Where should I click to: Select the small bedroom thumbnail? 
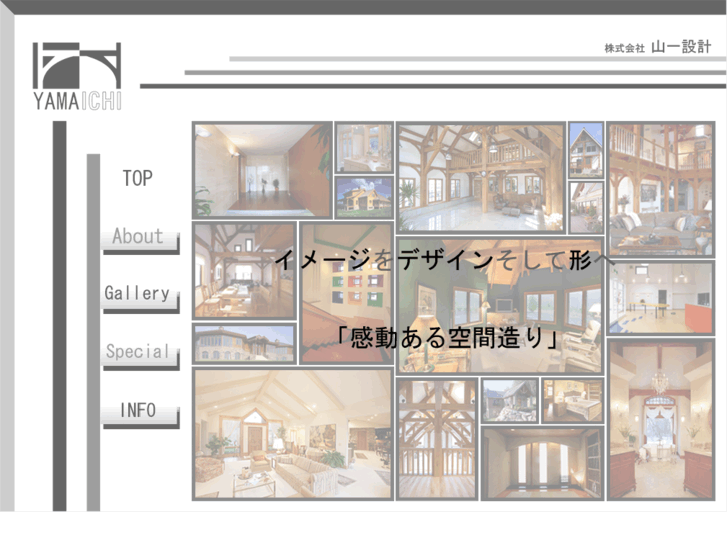(573, 400)
